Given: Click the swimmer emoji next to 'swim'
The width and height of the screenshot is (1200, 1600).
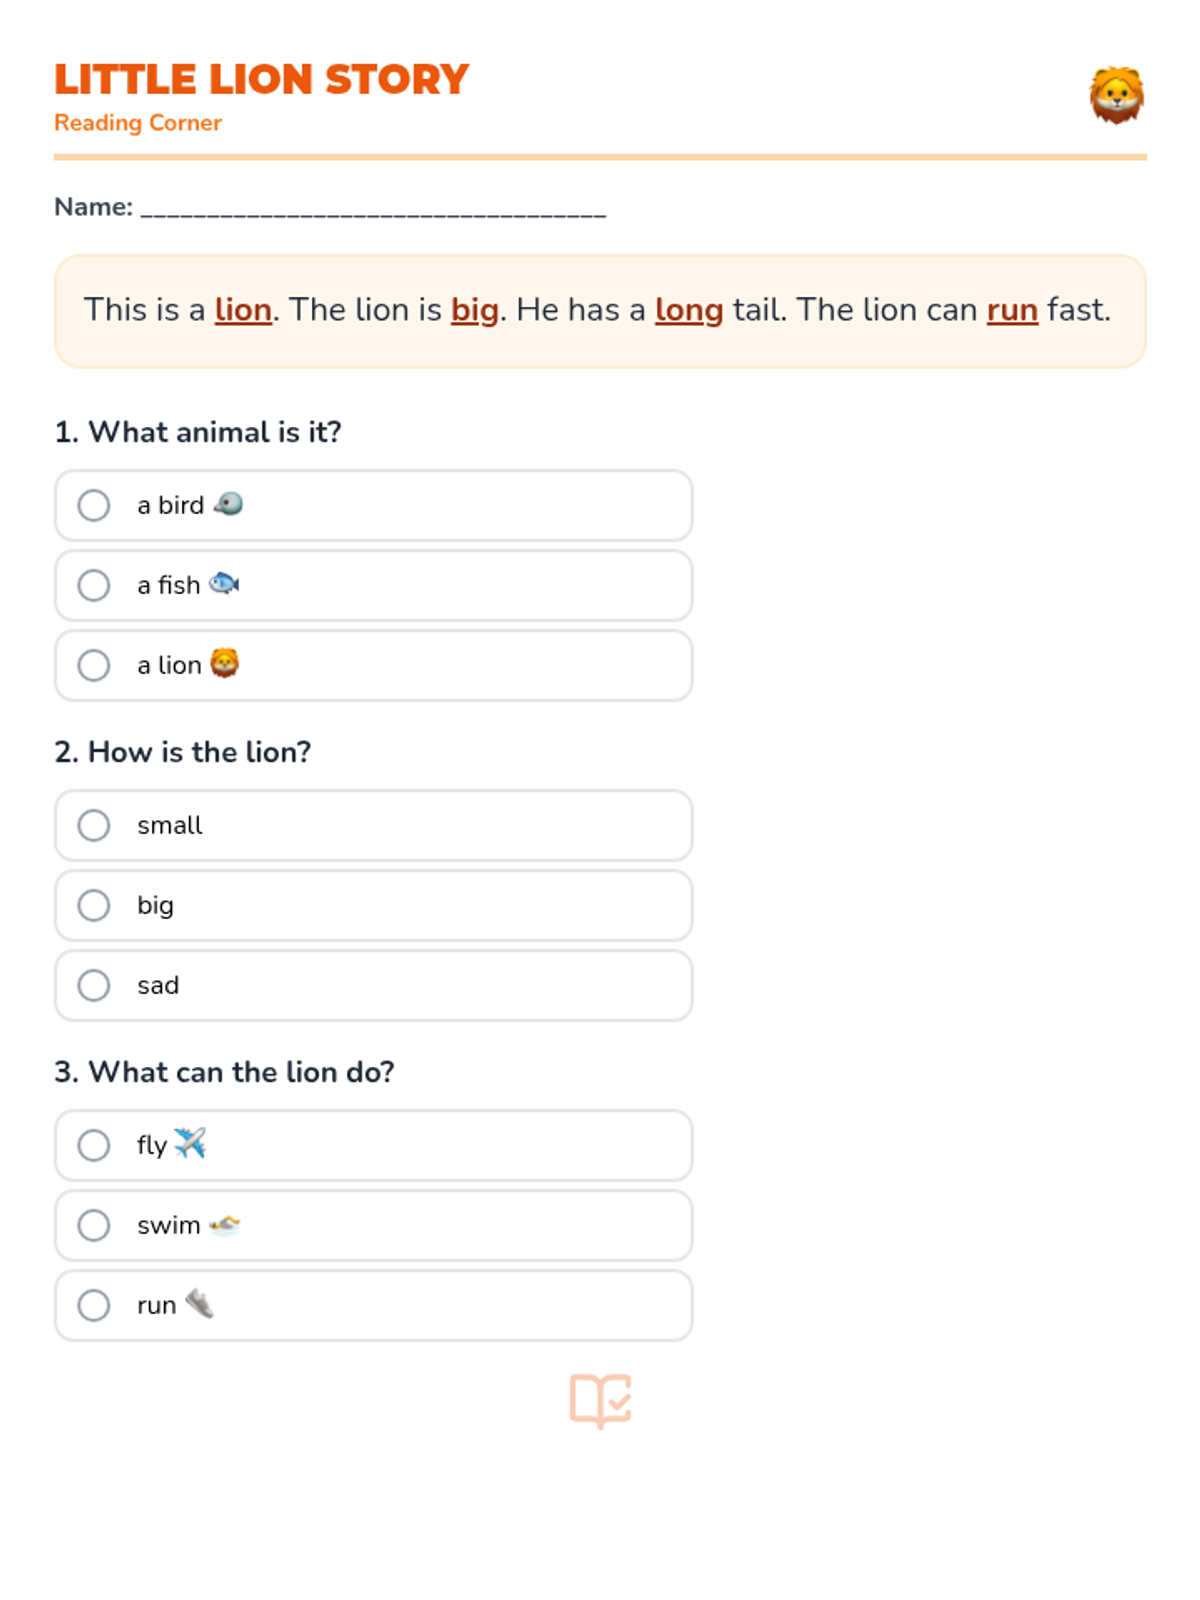Looking at the screenshot, I should point(224,1225).
